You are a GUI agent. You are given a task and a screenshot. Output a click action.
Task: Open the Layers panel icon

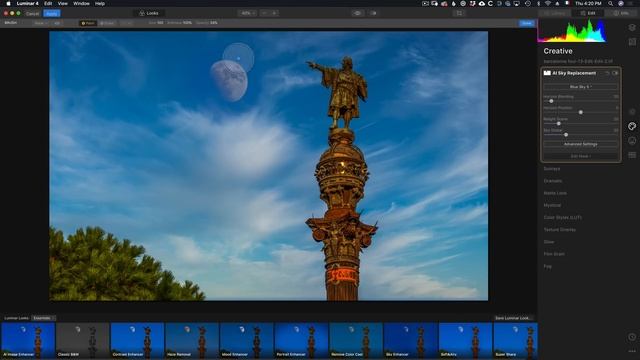pyautogui.click(x=632, y=27)
